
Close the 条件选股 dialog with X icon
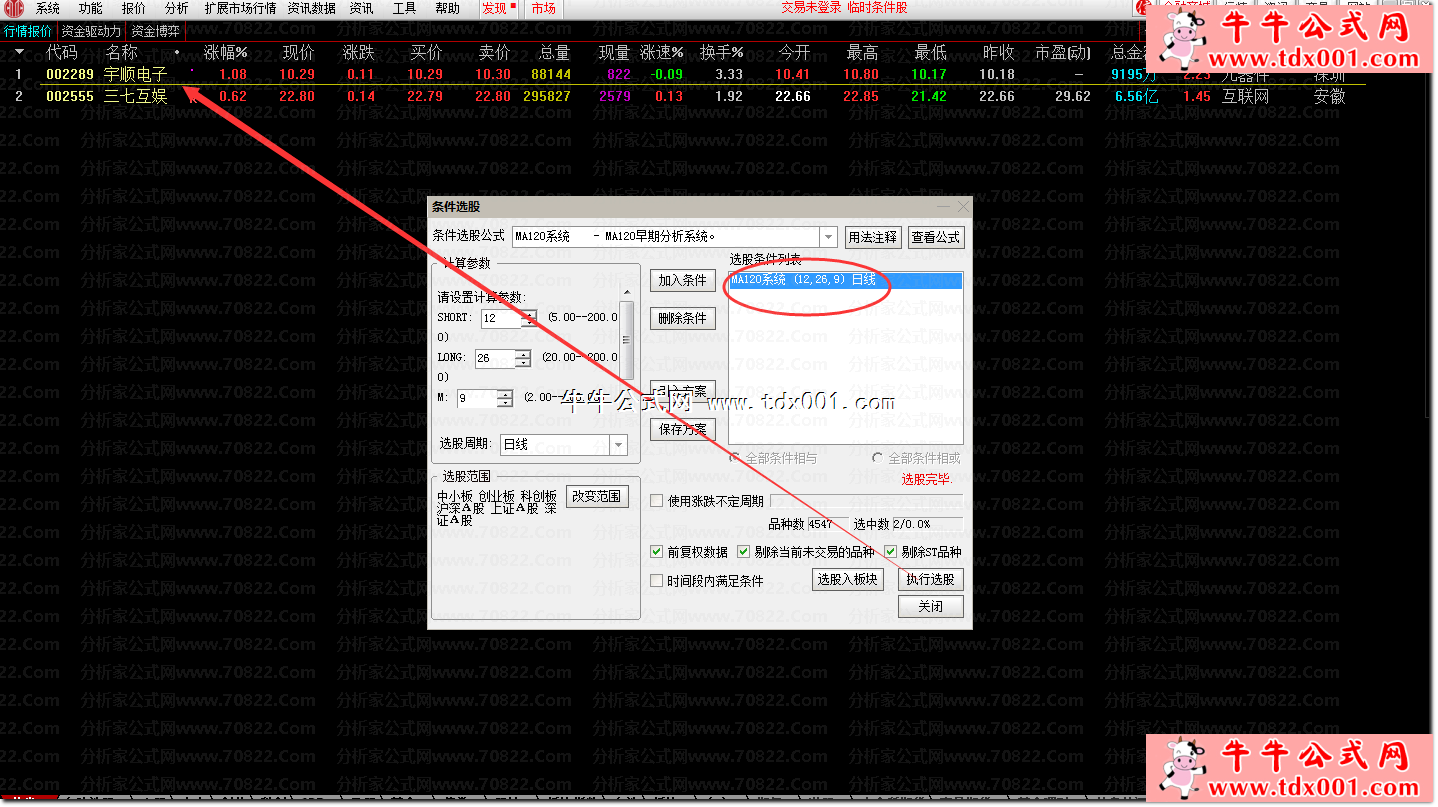click(962, 207)
